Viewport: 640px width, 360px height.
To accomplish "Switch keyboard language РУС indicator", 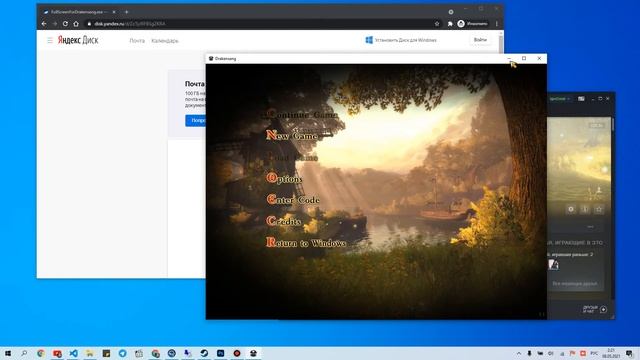I will click(x=594, y=353).
